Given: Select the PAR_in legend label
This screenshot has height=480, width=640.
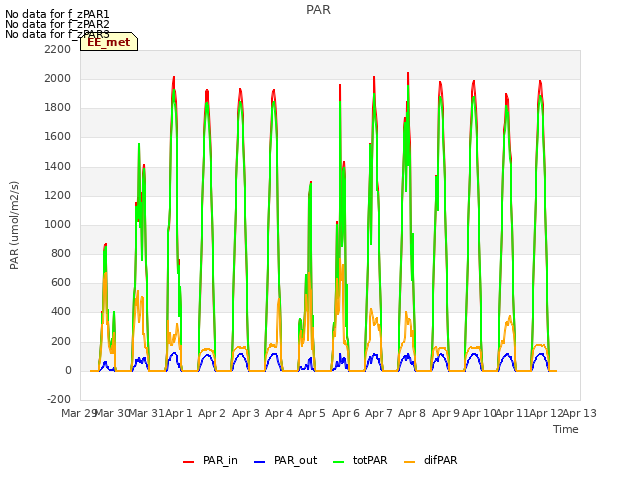Looking at the screenshot, I should pyautogui.click(x=220, y=460).
